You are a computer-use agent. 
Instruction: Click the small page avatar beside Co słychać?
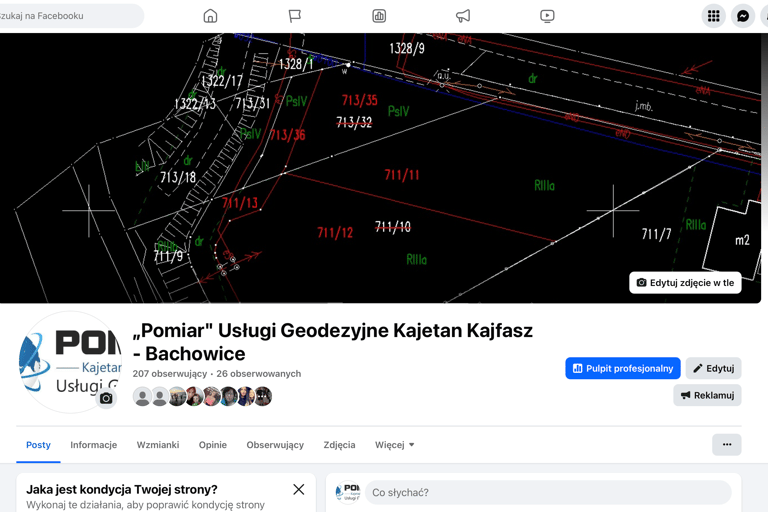348,492
